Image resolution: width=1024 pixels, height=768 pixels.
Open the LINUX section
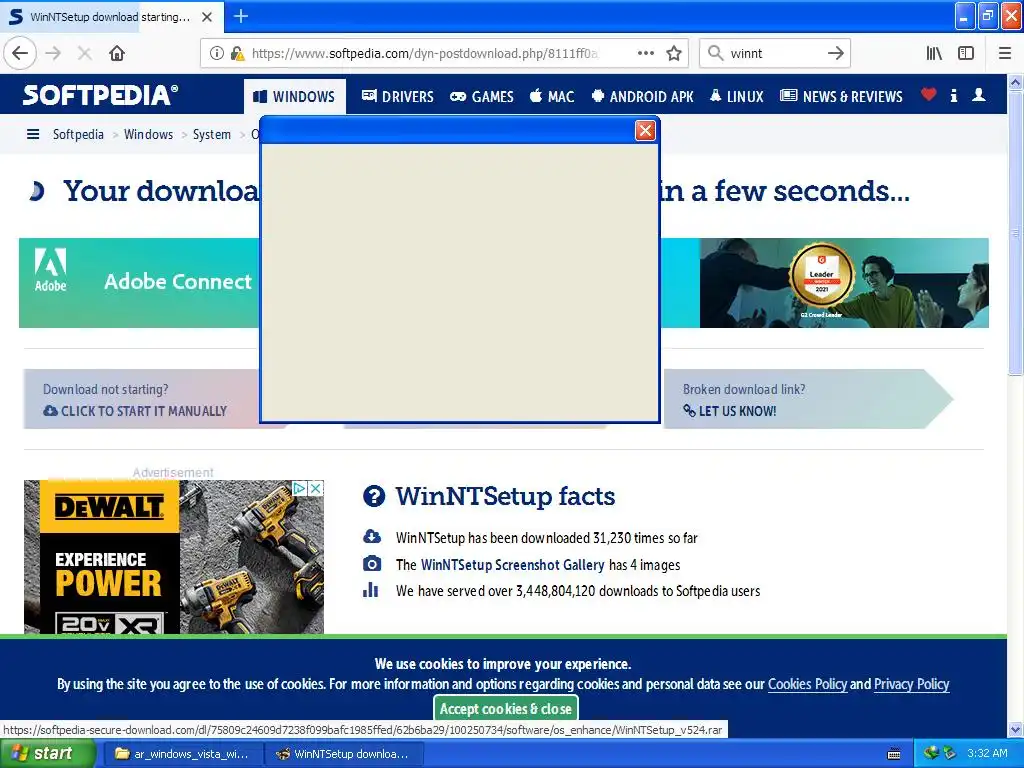(737, 97)
